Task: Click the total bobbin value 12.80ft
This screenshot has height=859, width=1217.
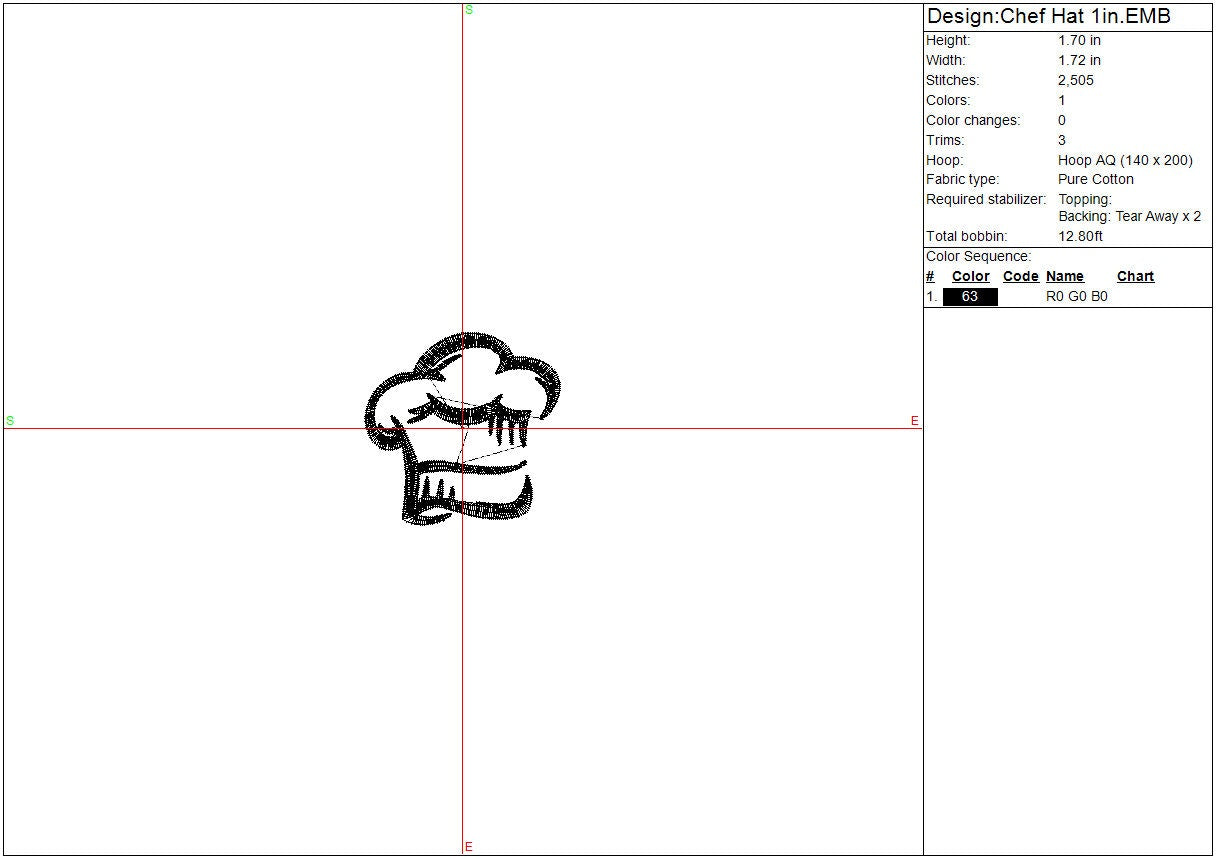Action: [x=1080, y=237]
